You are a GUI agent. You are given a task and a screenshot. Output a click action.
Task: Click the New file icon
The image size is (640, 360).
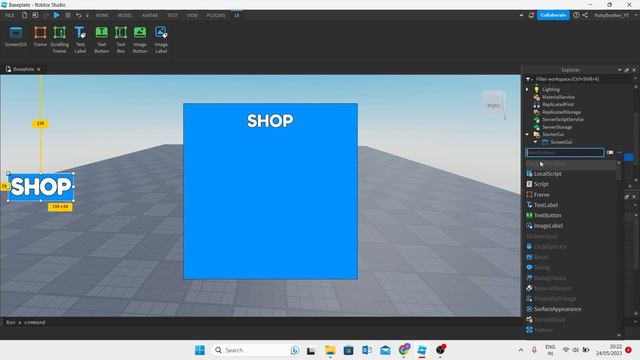coord(24,15)
